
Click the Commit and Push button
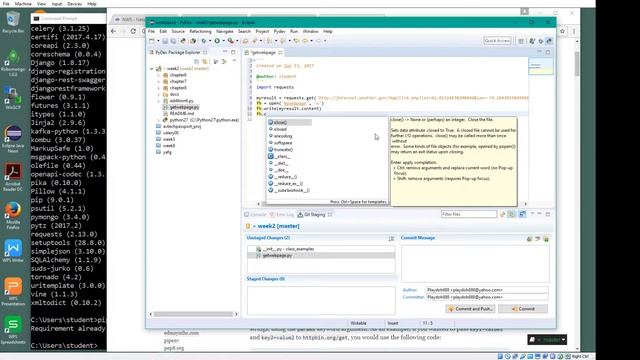(x=471, y=309)
